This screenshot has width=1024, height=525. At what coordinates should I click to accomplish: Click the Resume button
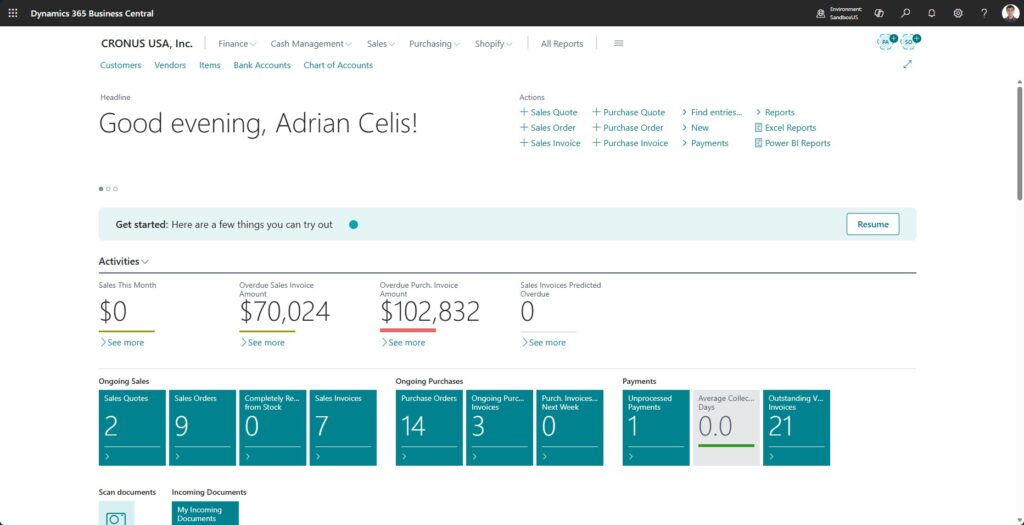tap(872, 224)
